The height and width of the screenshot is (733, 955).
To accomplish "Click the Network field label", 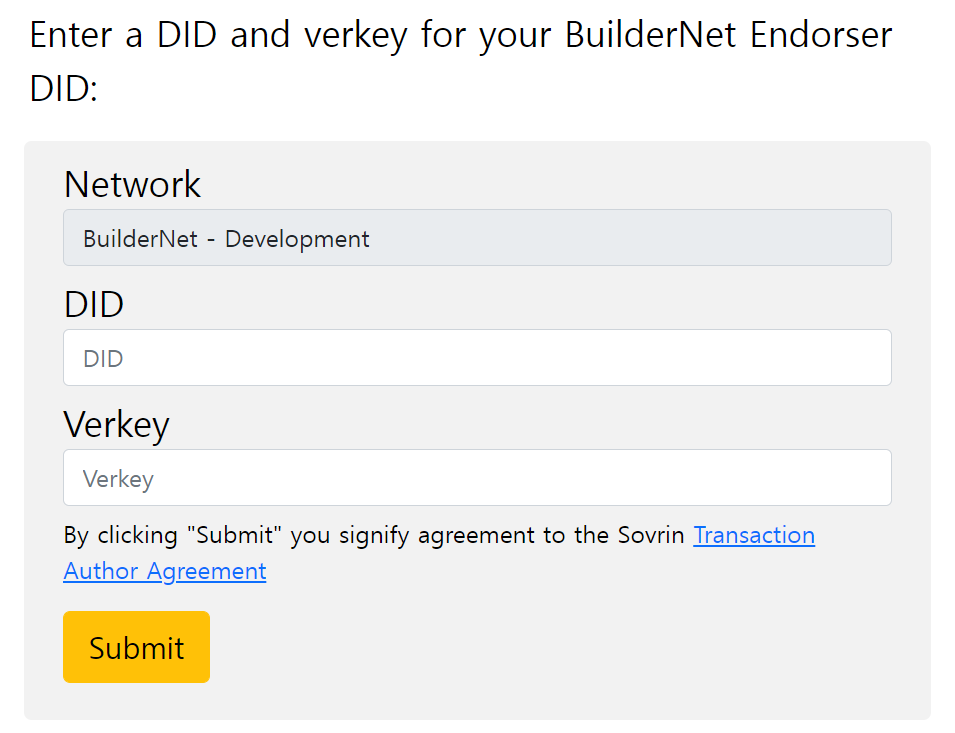I will (132, 184).
